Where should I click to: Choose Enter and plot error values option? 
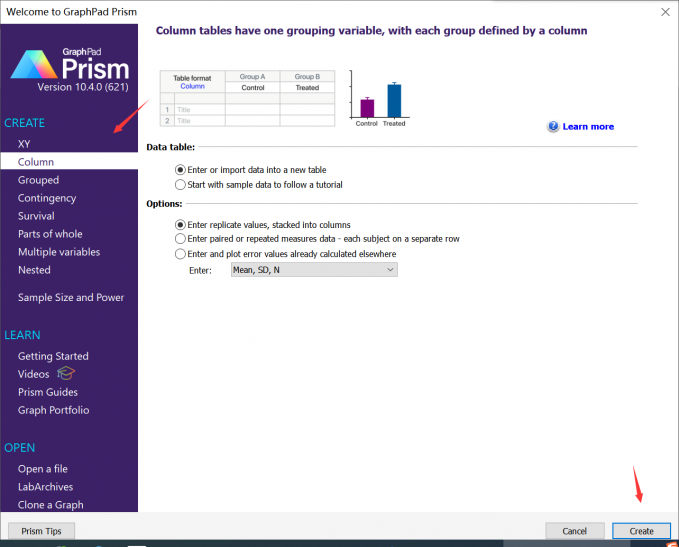click(180, 254)
